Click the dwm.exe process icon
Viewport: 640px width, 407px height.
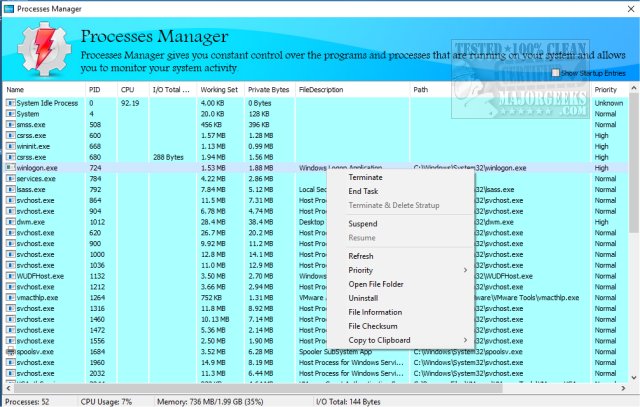(11, 222)
